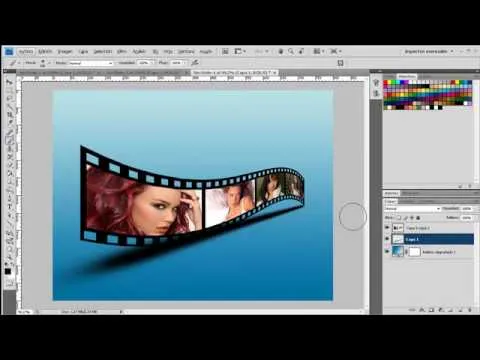Switch to the Máscaras panel tab
The width and height of the screenshot is (480, 360).
tap(411, 193)
